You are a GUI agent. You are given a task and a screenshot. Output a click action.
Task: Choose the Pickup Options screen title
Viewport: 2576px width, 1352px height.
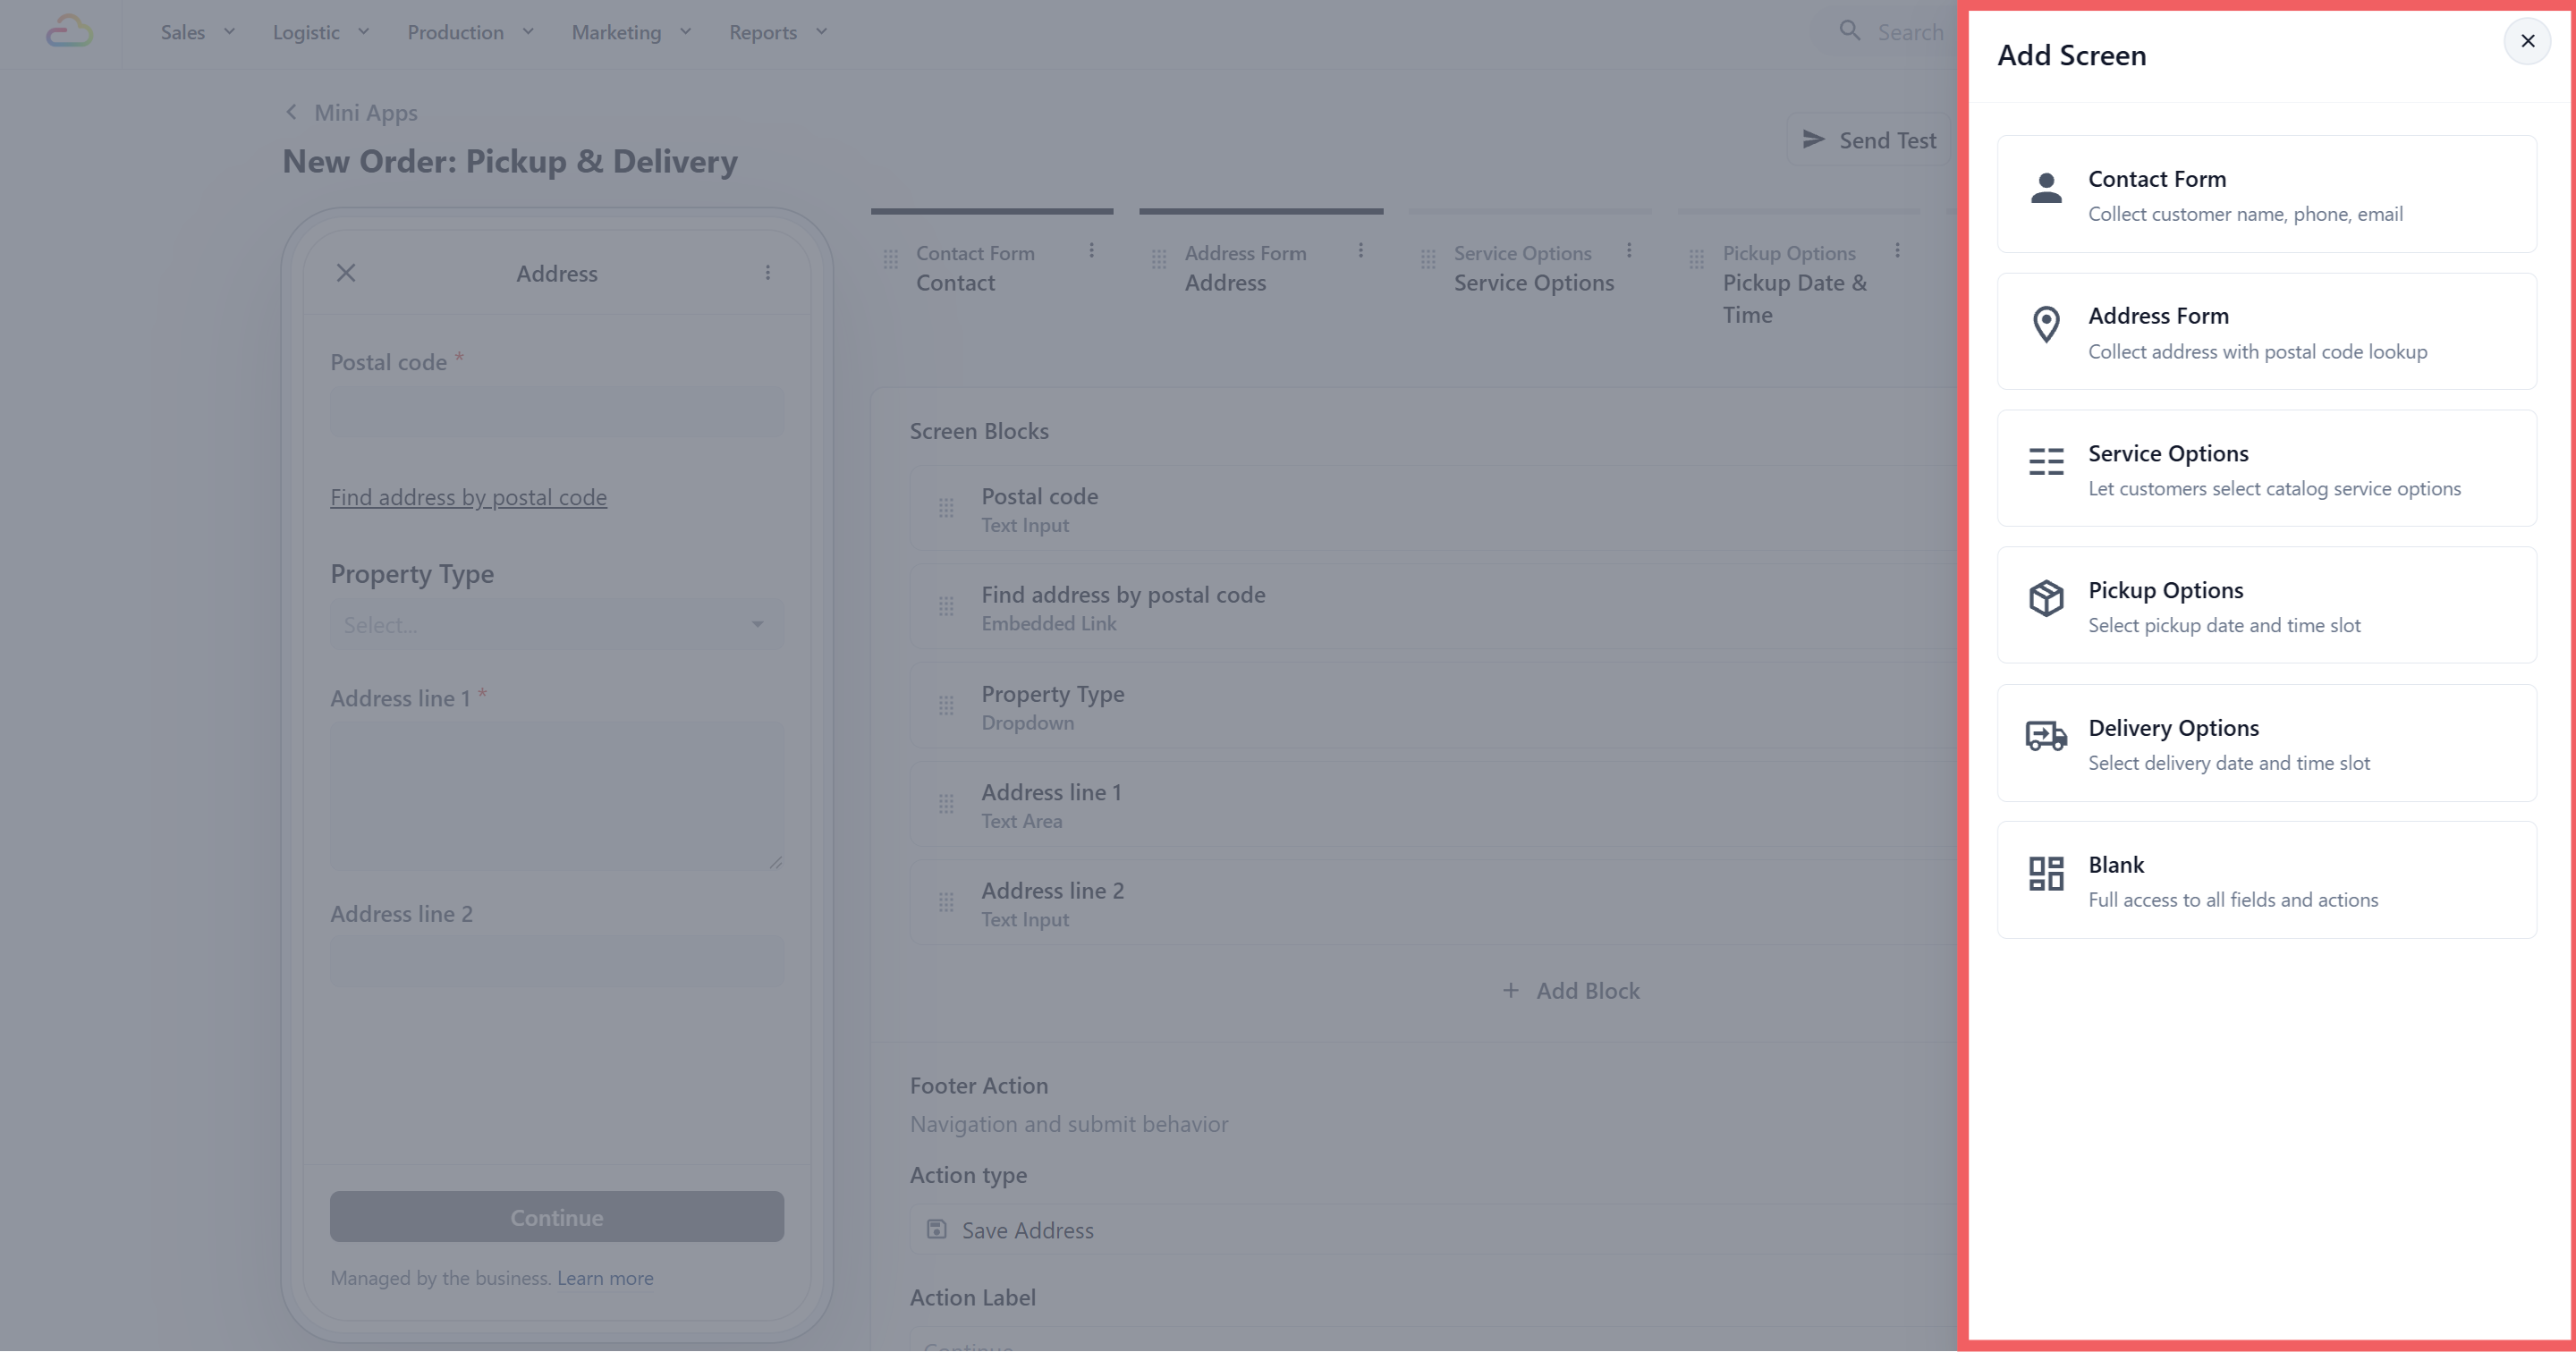2165,591
